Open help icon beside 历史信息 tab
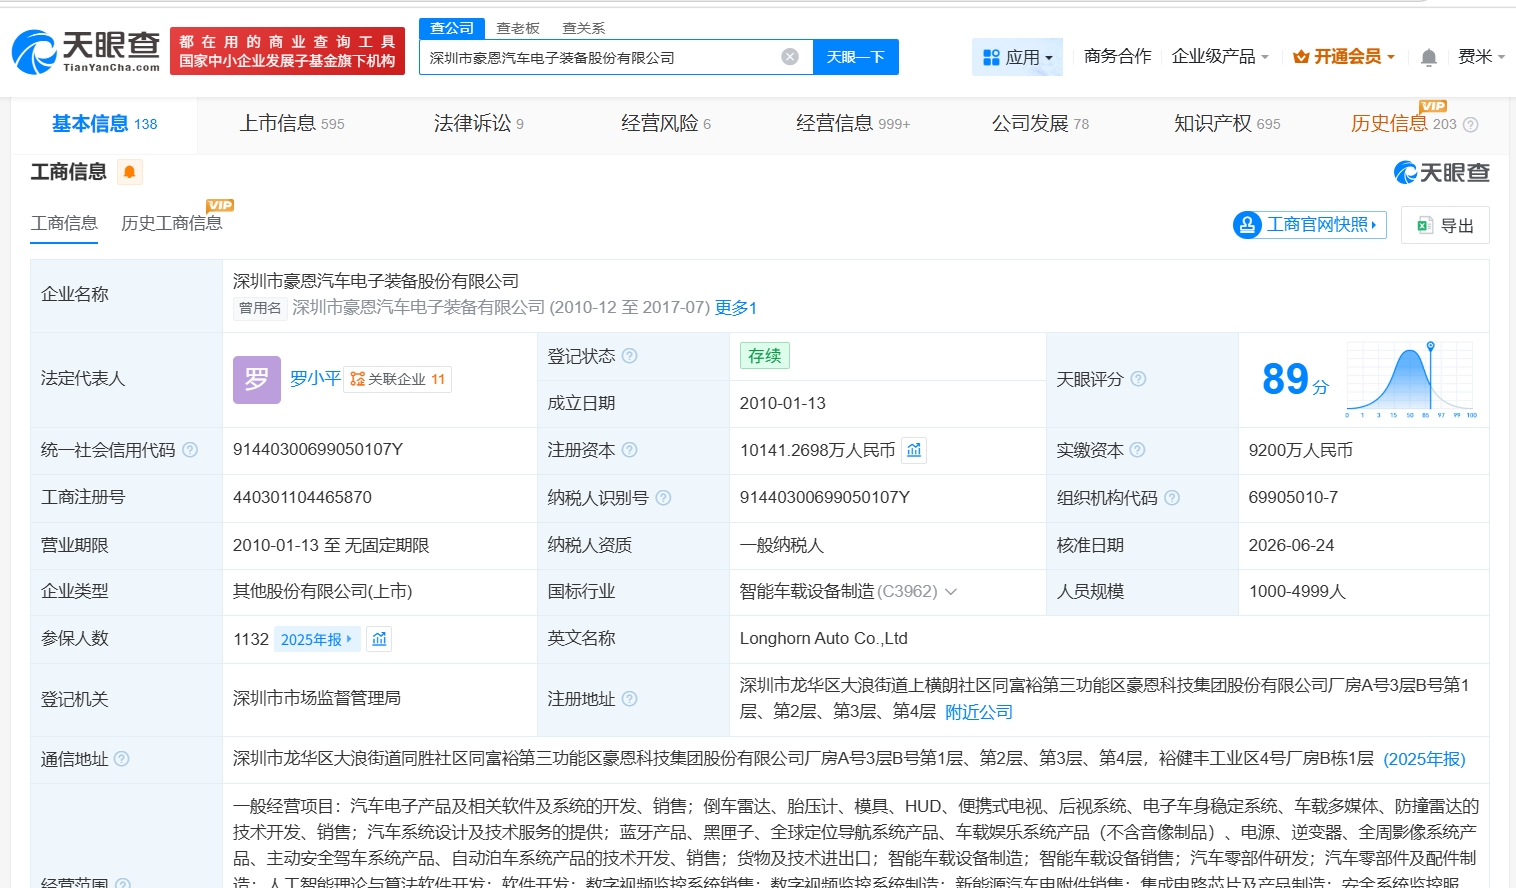The width and height of the screenshot is (1516, 888). (1471, 125)
